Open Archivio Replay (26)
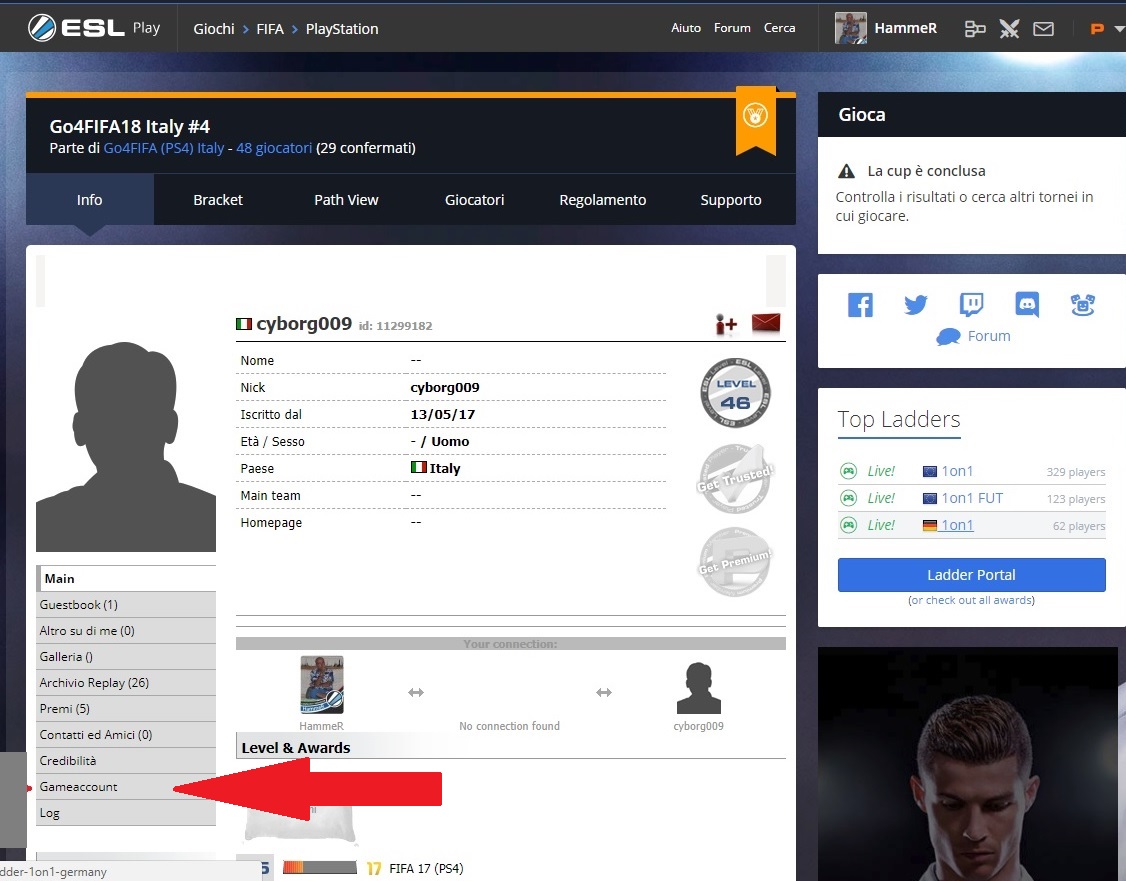 126,683
